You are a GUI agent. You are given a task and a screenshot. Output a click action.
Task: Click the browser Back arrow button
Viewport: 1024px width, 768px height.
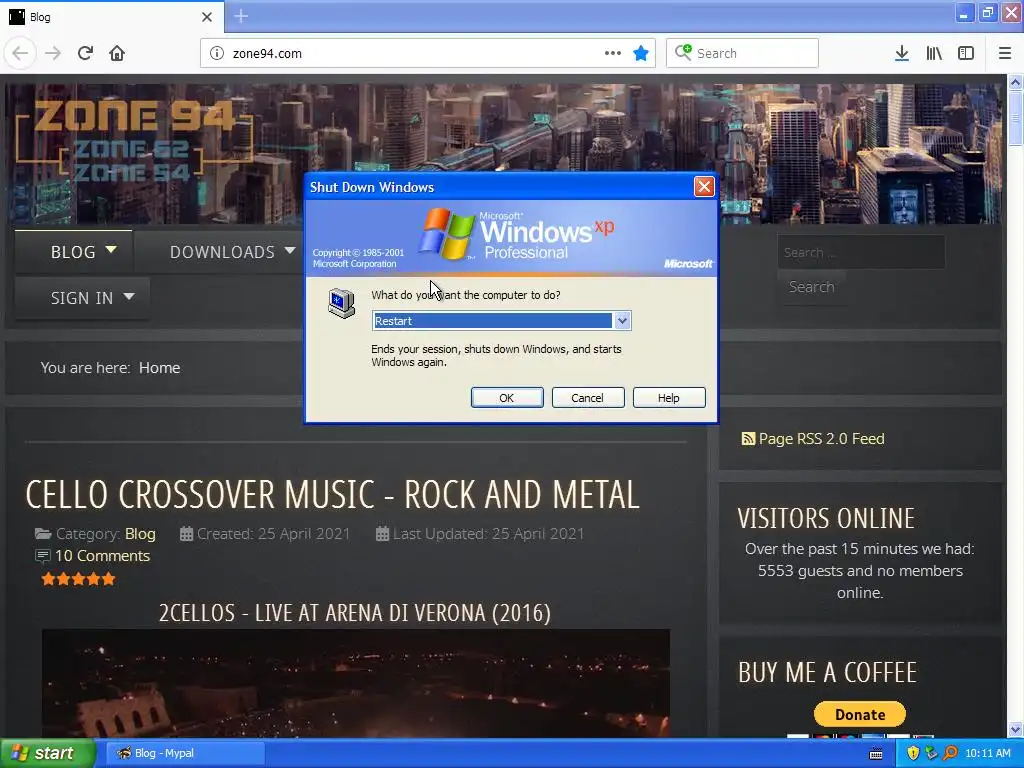click(20, 53)
